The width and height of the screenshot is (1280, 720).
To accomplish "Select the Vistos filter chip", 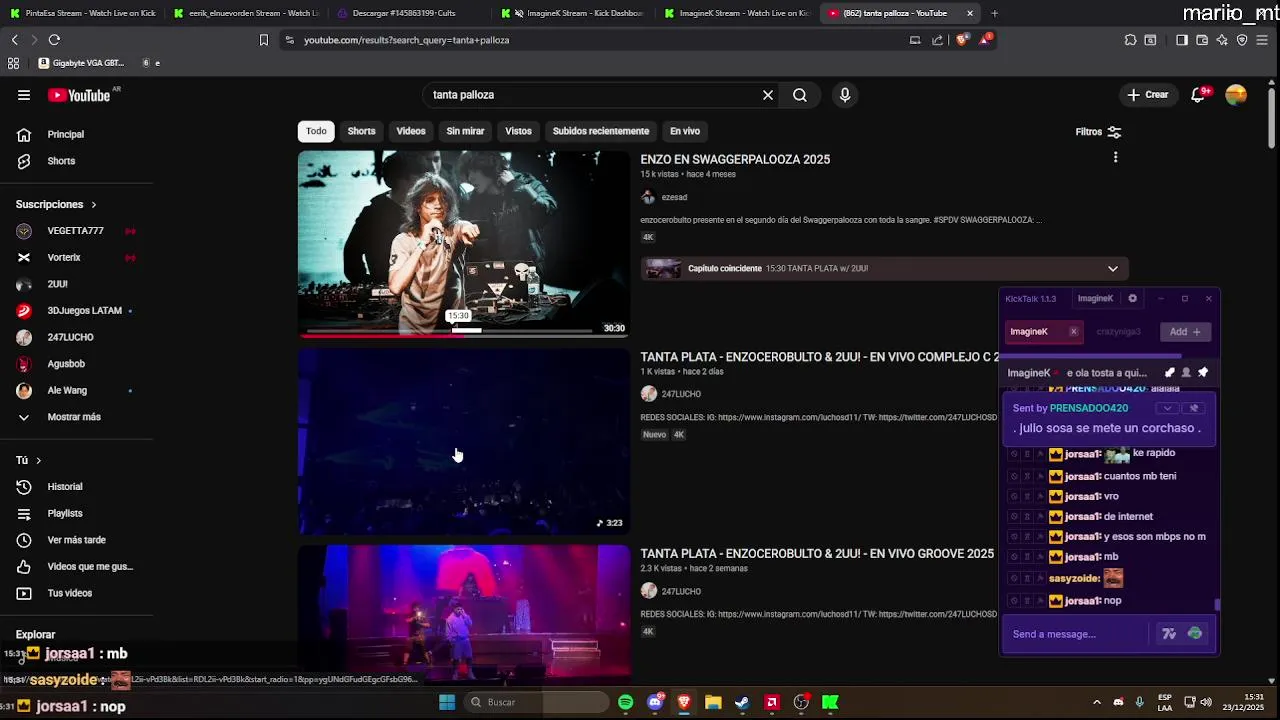I will click(518, 131).
